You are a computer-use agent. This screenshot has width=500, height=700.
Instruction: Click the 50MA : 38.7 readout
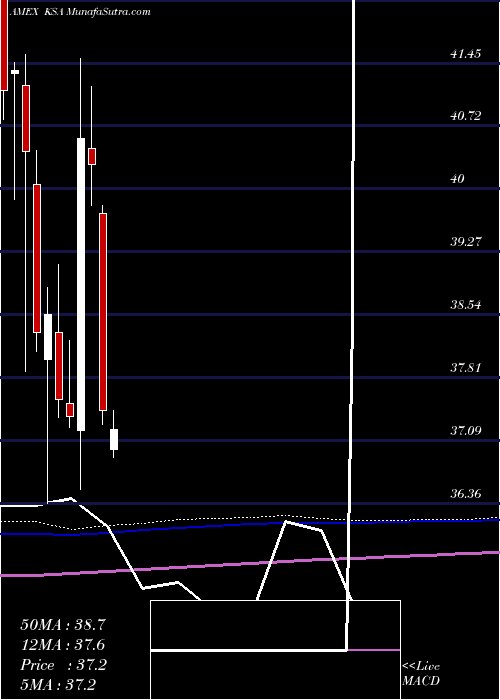click(x=63, y=625)
